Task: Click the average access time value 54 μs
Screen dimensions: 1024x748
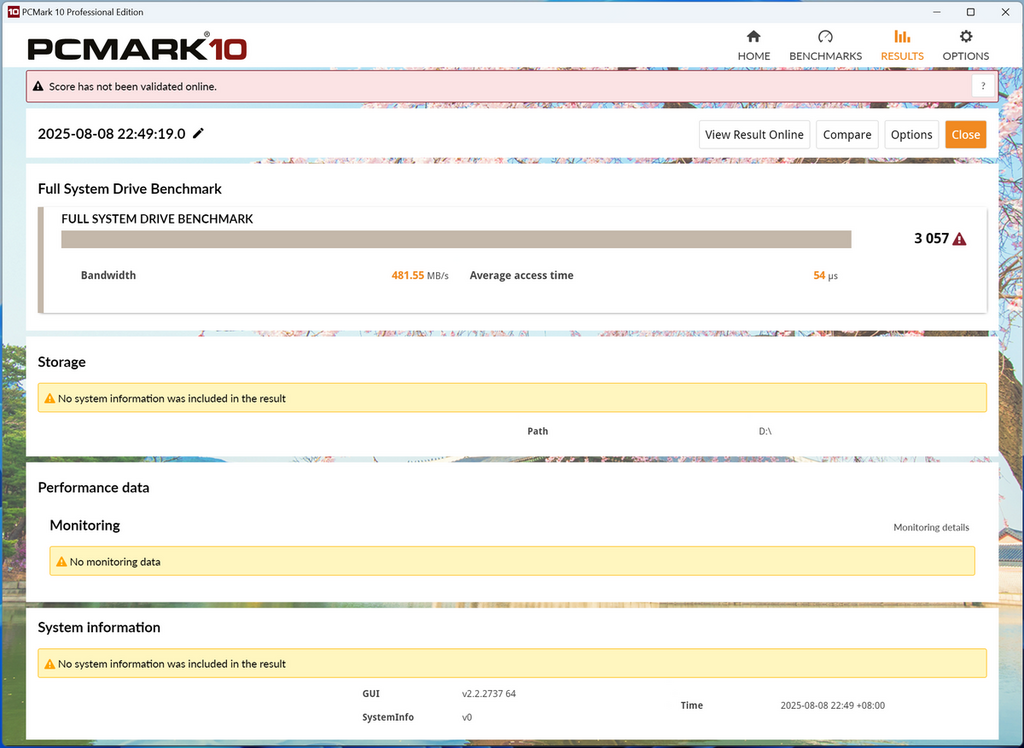Action: pyautogui.click(x=825, y=276)
